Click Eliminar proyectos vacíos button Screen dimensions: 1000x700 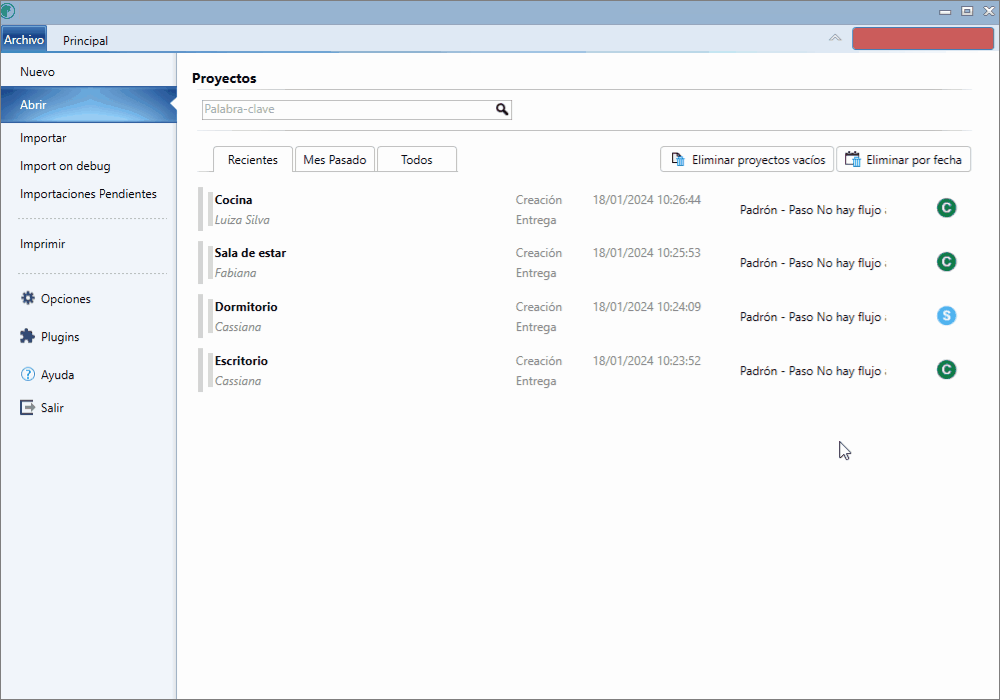coord(747,160)
